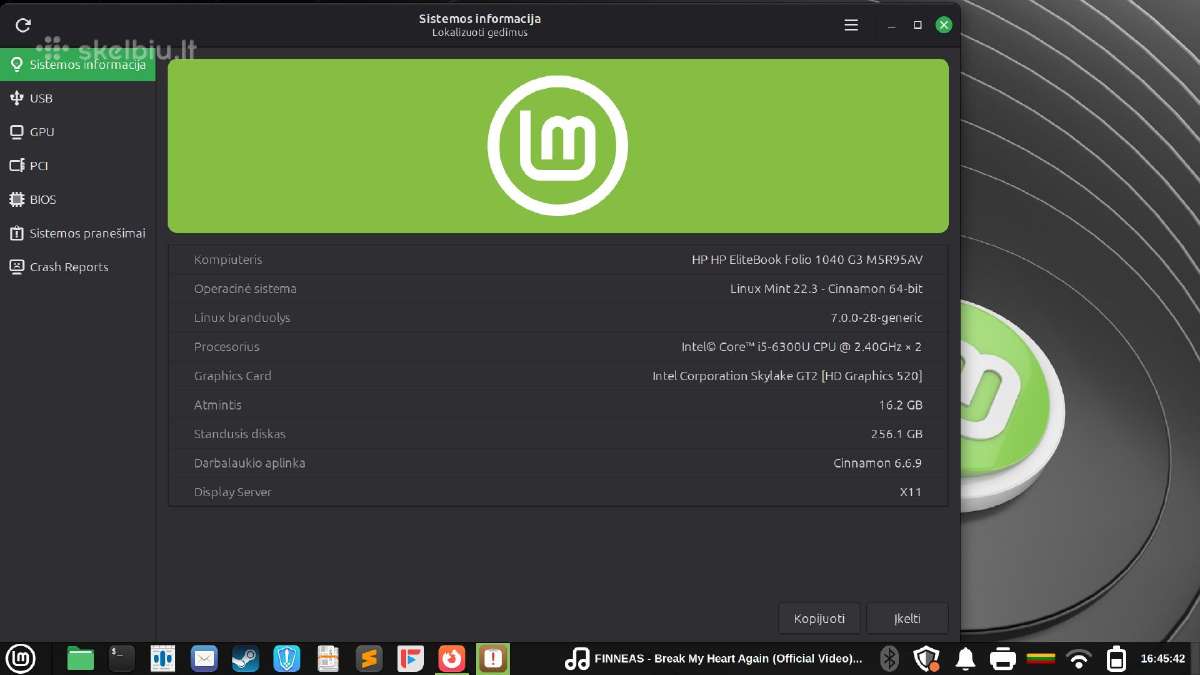Select the Standusis diskas row label
The width and height of the screenshot is (1200, 675).
click(240, 434)
